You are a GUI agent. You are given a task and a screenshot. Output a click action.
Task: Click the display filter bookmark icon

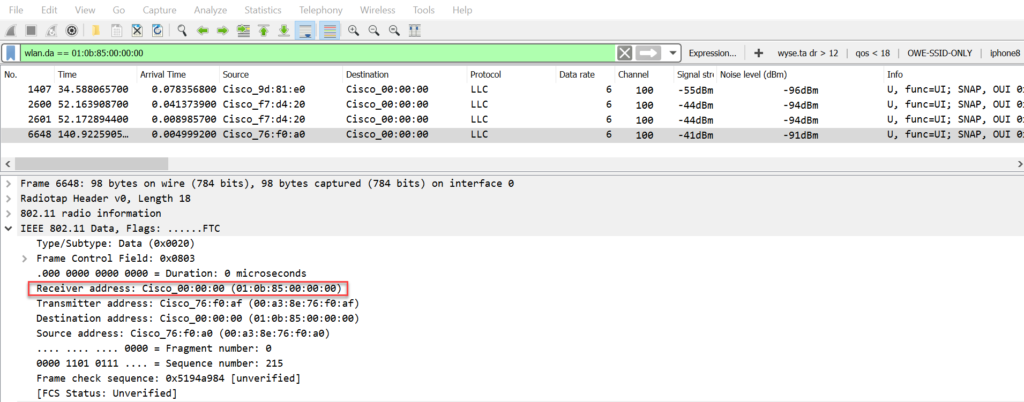point(10,53)
